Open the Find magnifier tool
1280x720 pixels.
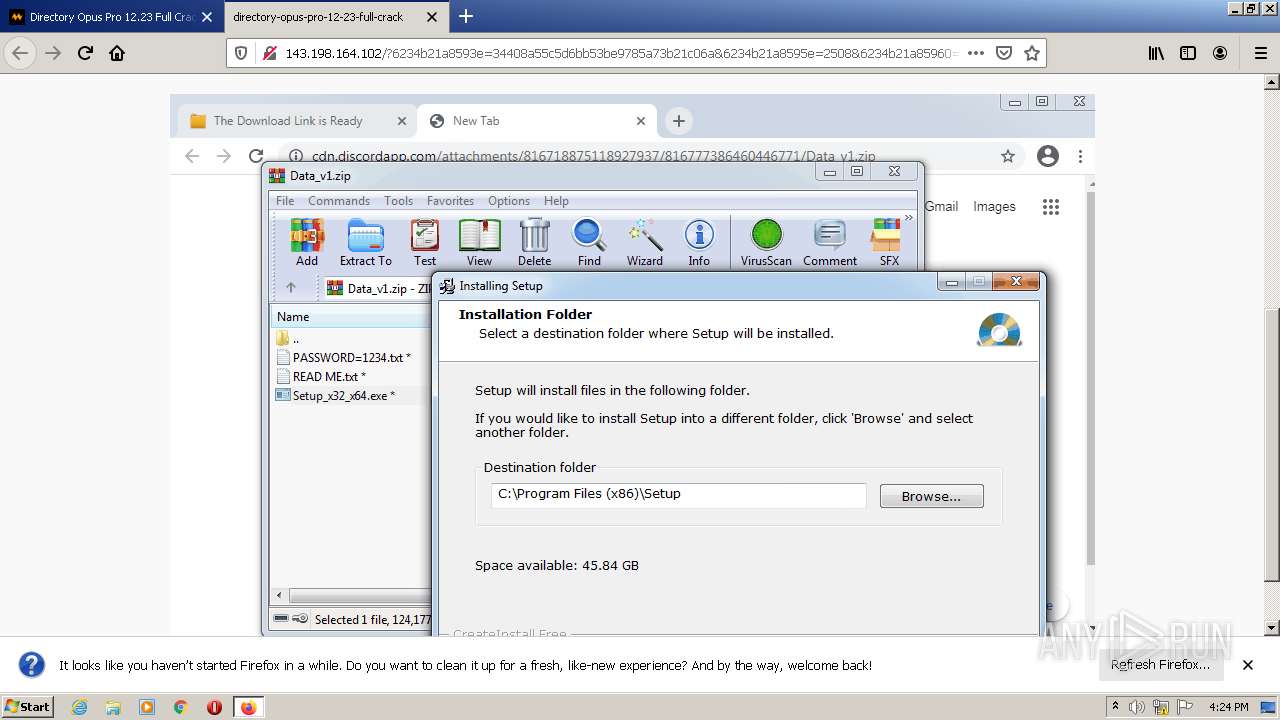(589, 243)
